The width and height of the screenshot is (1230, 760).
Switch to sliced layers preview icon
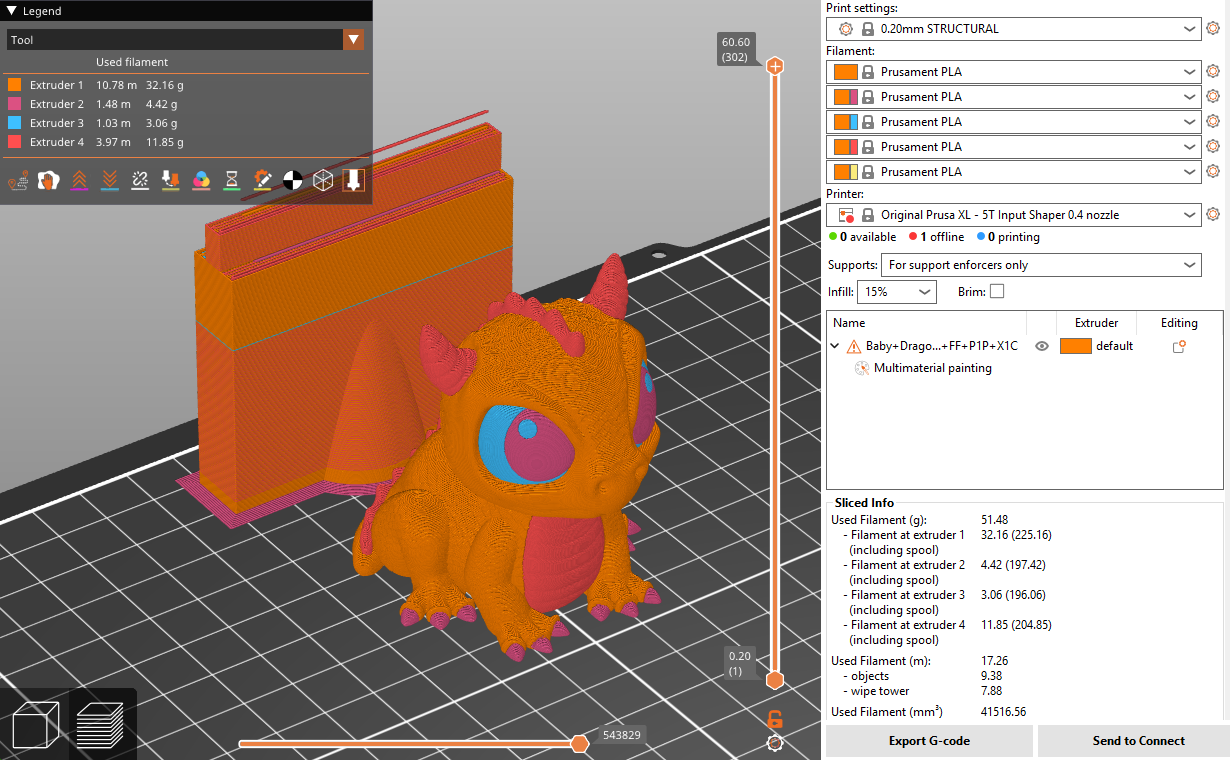(x=100, y=724)
